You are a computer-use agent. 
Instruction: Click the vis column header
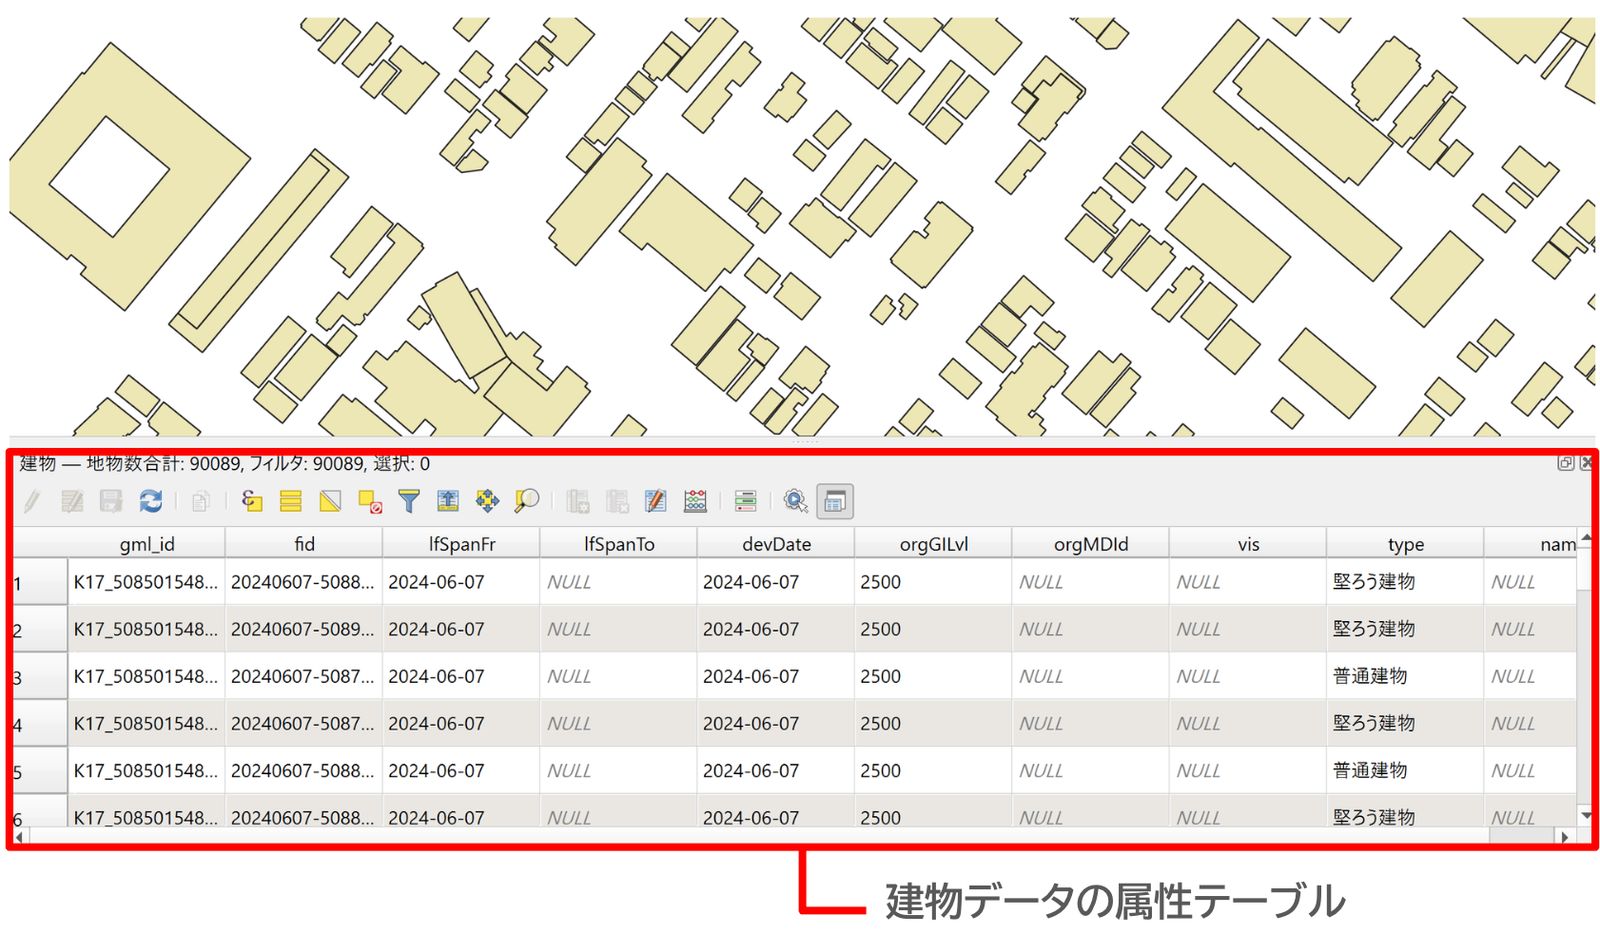click(x=1248, y=544)
